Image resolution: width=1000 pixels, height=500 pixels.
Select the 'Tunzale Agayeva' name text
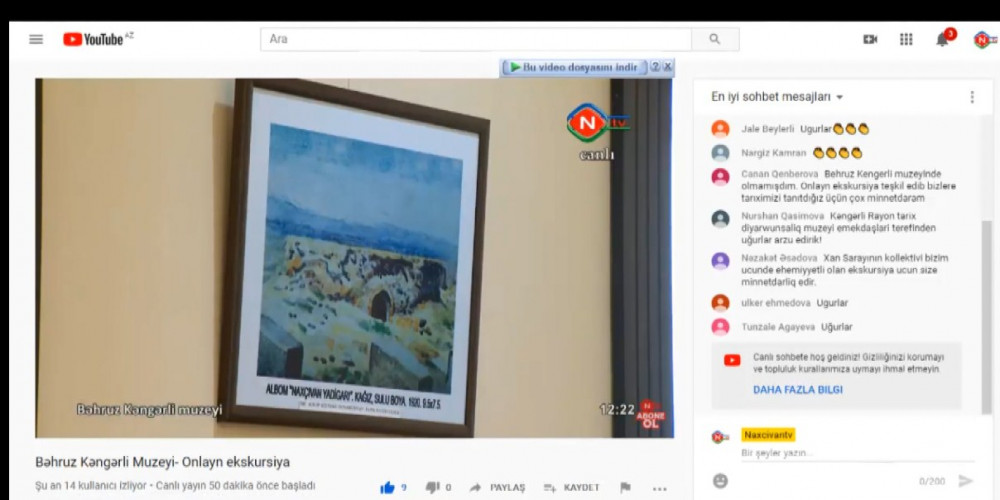778,327
